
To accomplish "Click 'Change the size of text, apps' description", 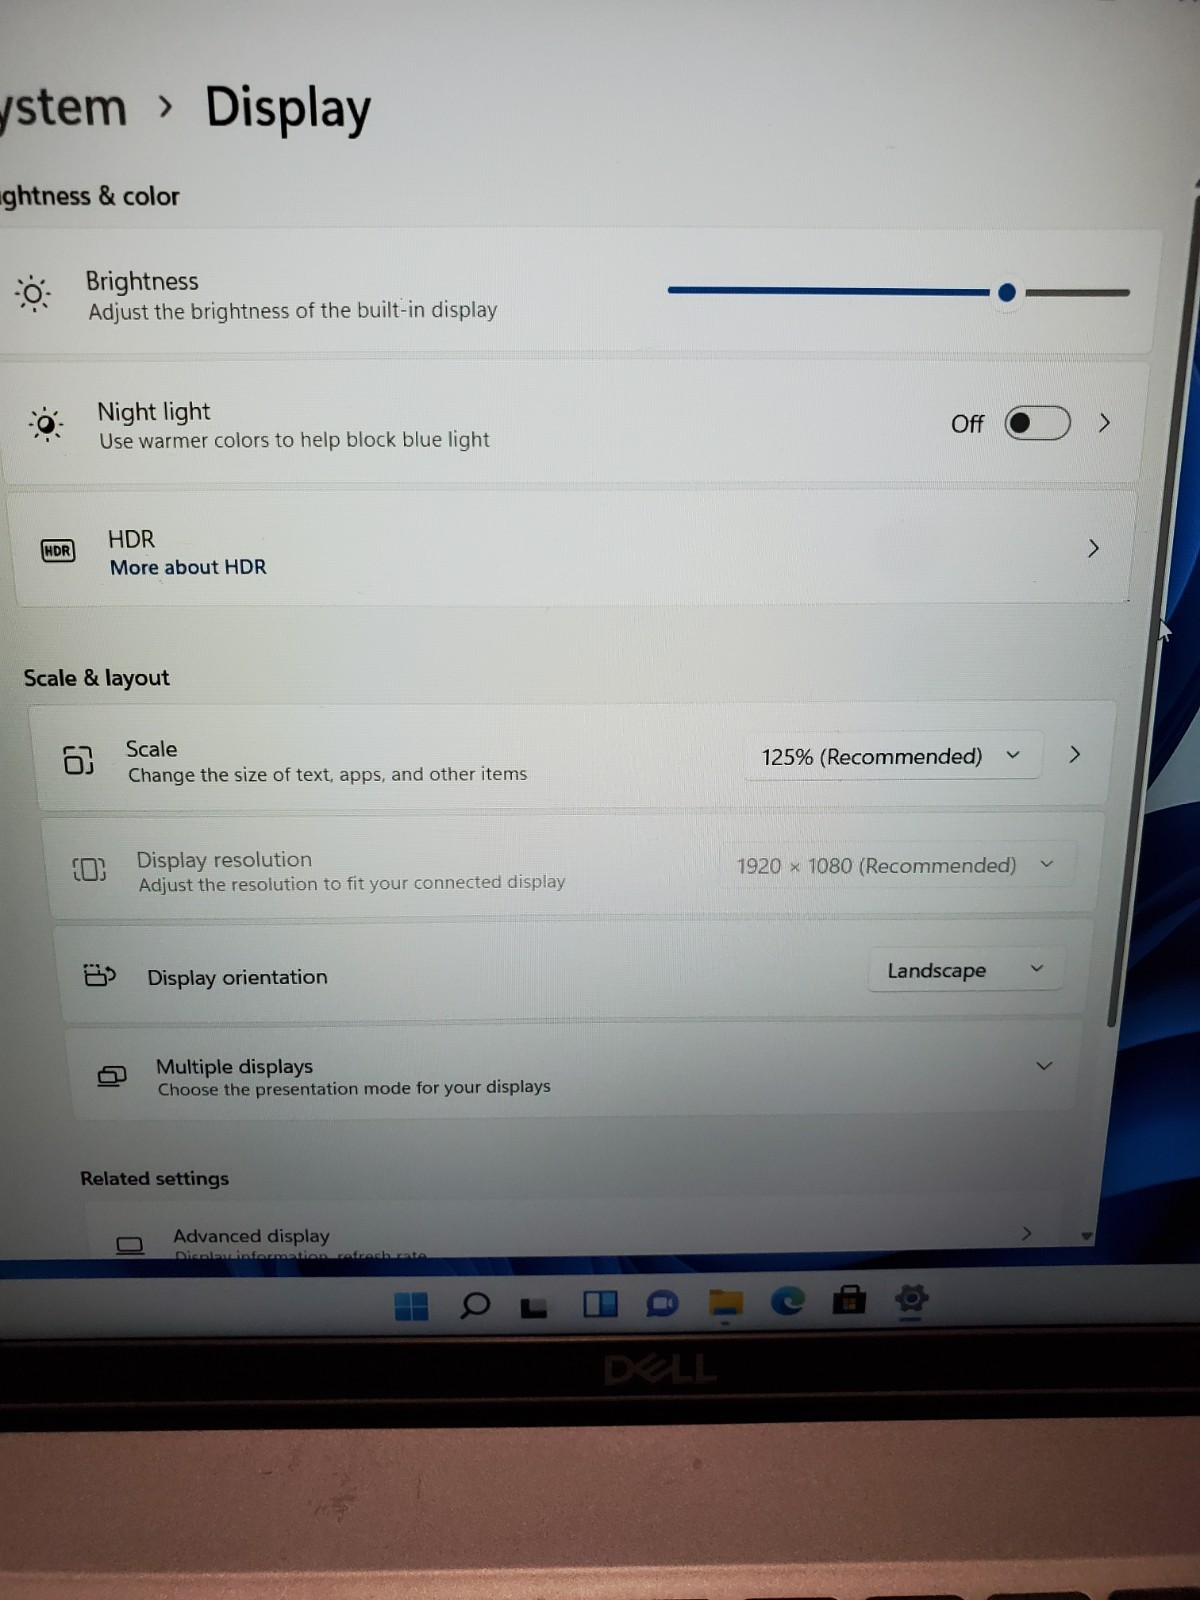I will 327,774.
